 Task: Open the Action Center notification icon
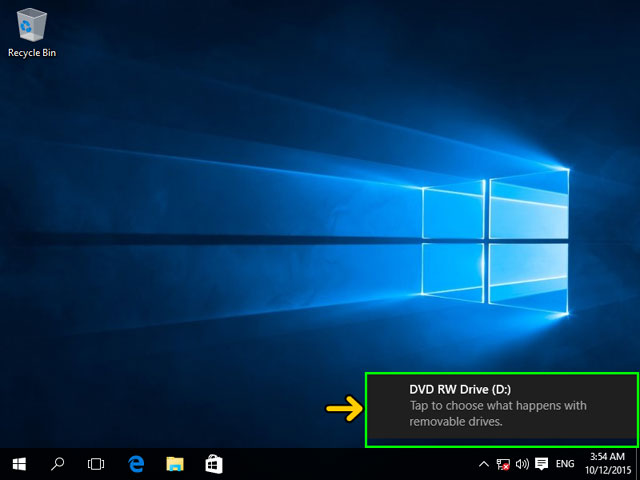point(542,464)
